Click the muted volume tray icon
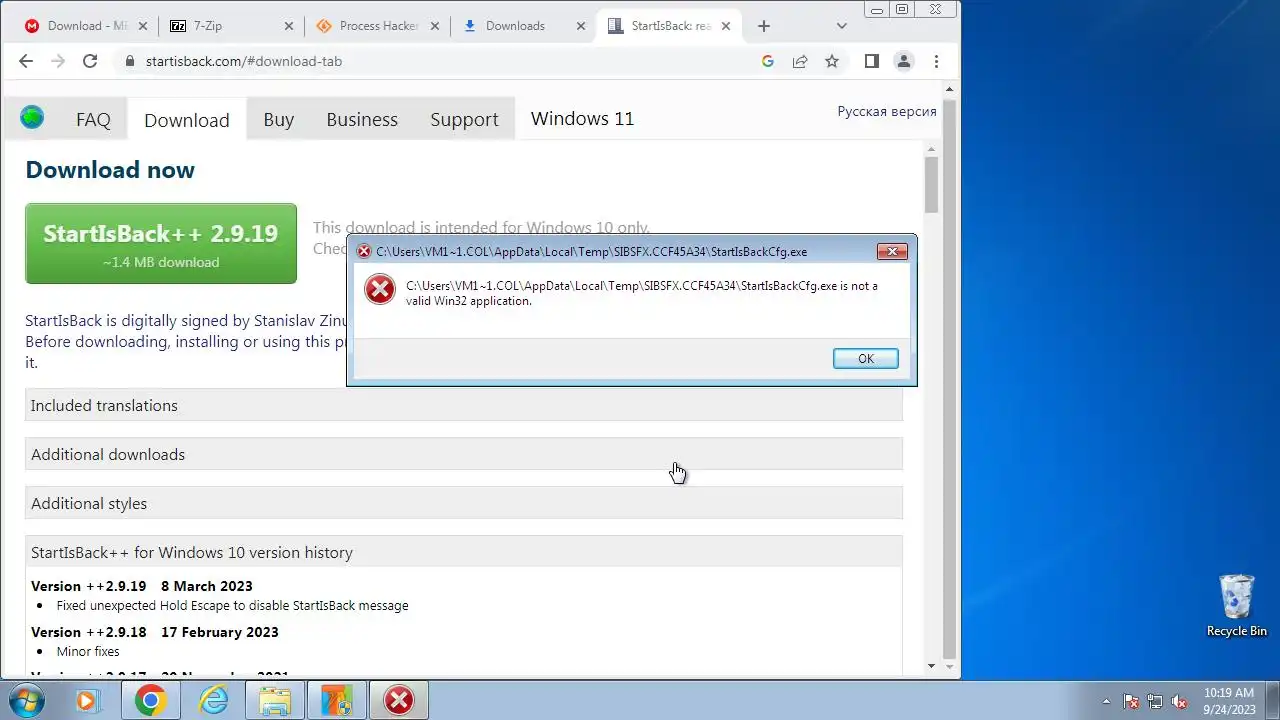The width and height of the screenshot is (1280, 720). (x=1179, y=701)
